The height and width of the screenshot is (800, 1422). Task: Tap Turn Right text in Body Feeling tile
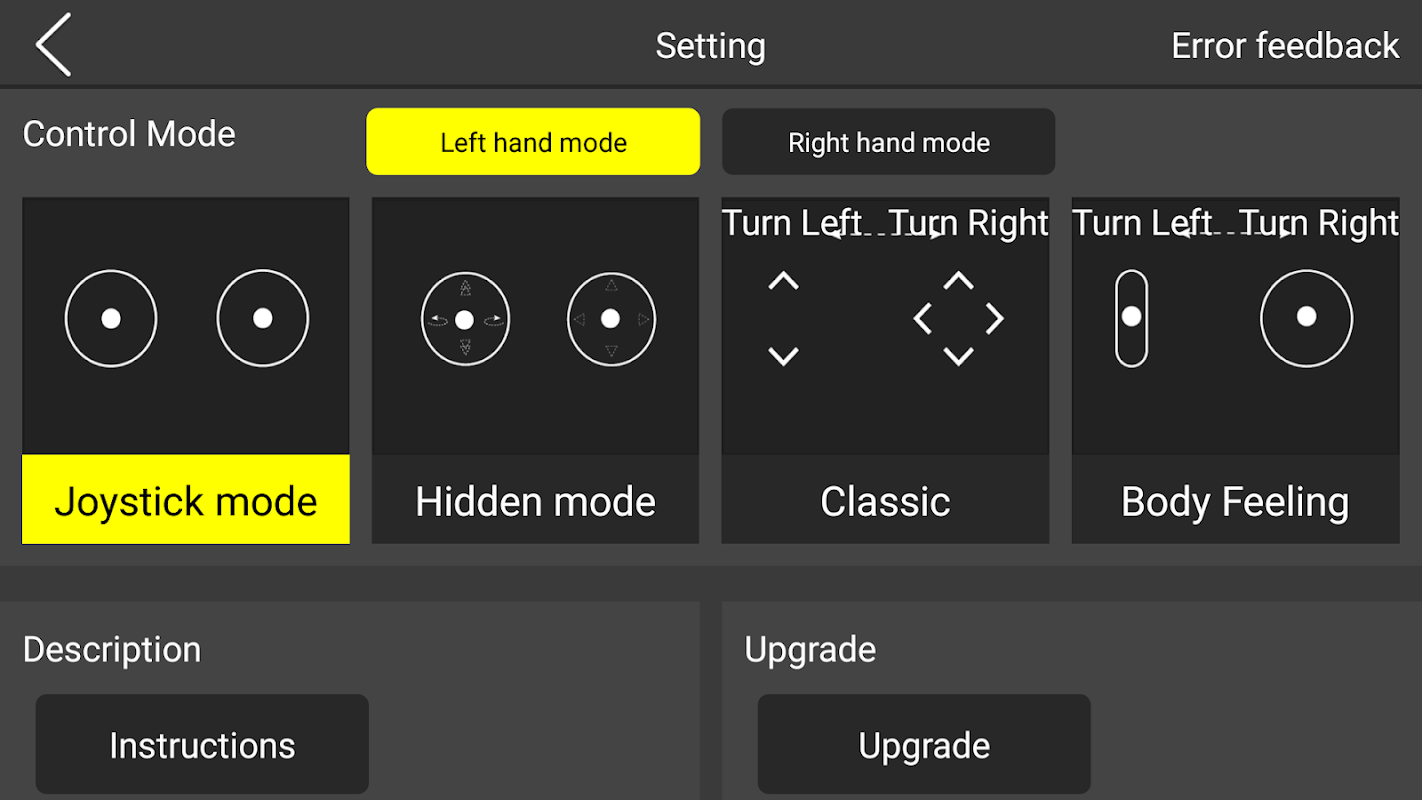pyautogui.click(x=1319, y=223)
